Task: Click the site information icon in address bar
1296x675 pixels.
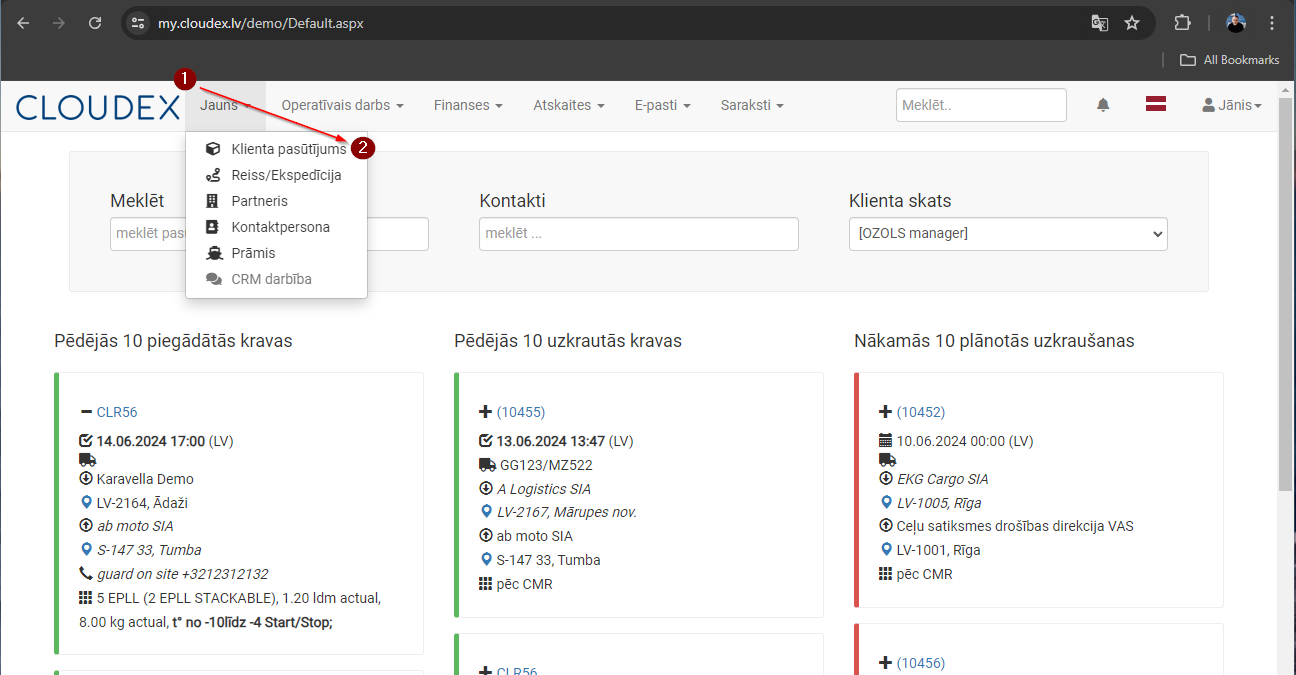Action: pos(138,23)
